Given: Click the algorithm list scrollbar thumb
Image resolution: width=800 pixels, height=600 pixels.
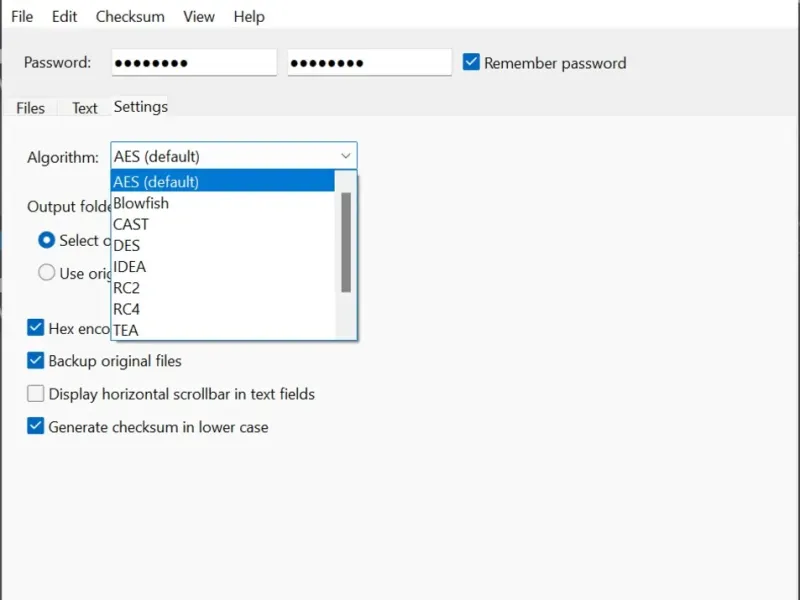Looking at the screenshot, I should 346,241.
